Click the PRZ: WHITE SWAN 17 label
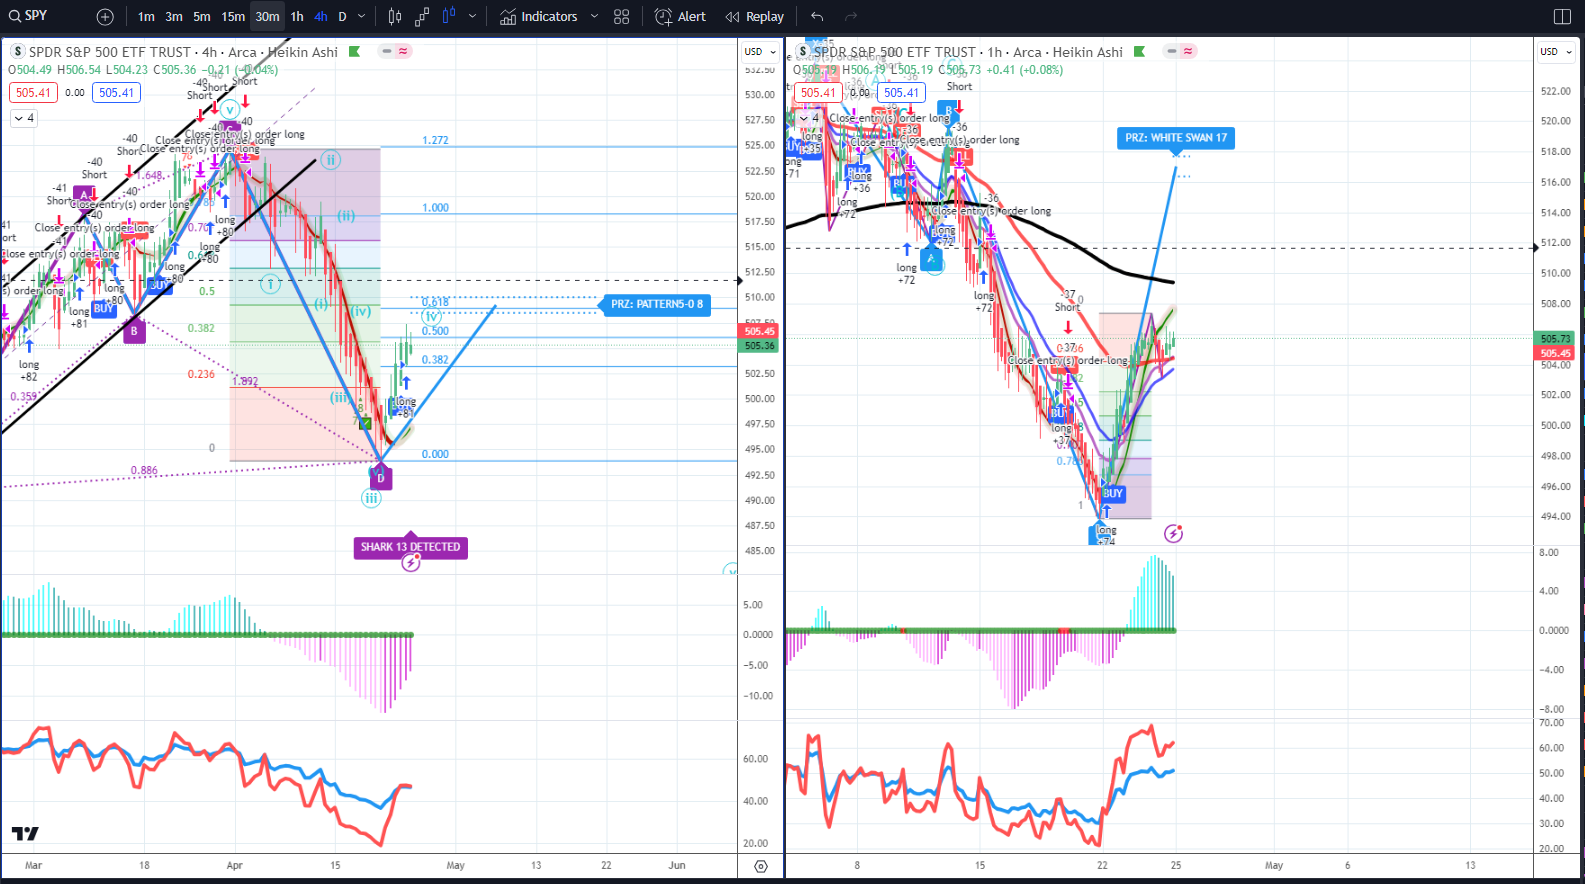 click(1176, 138)
